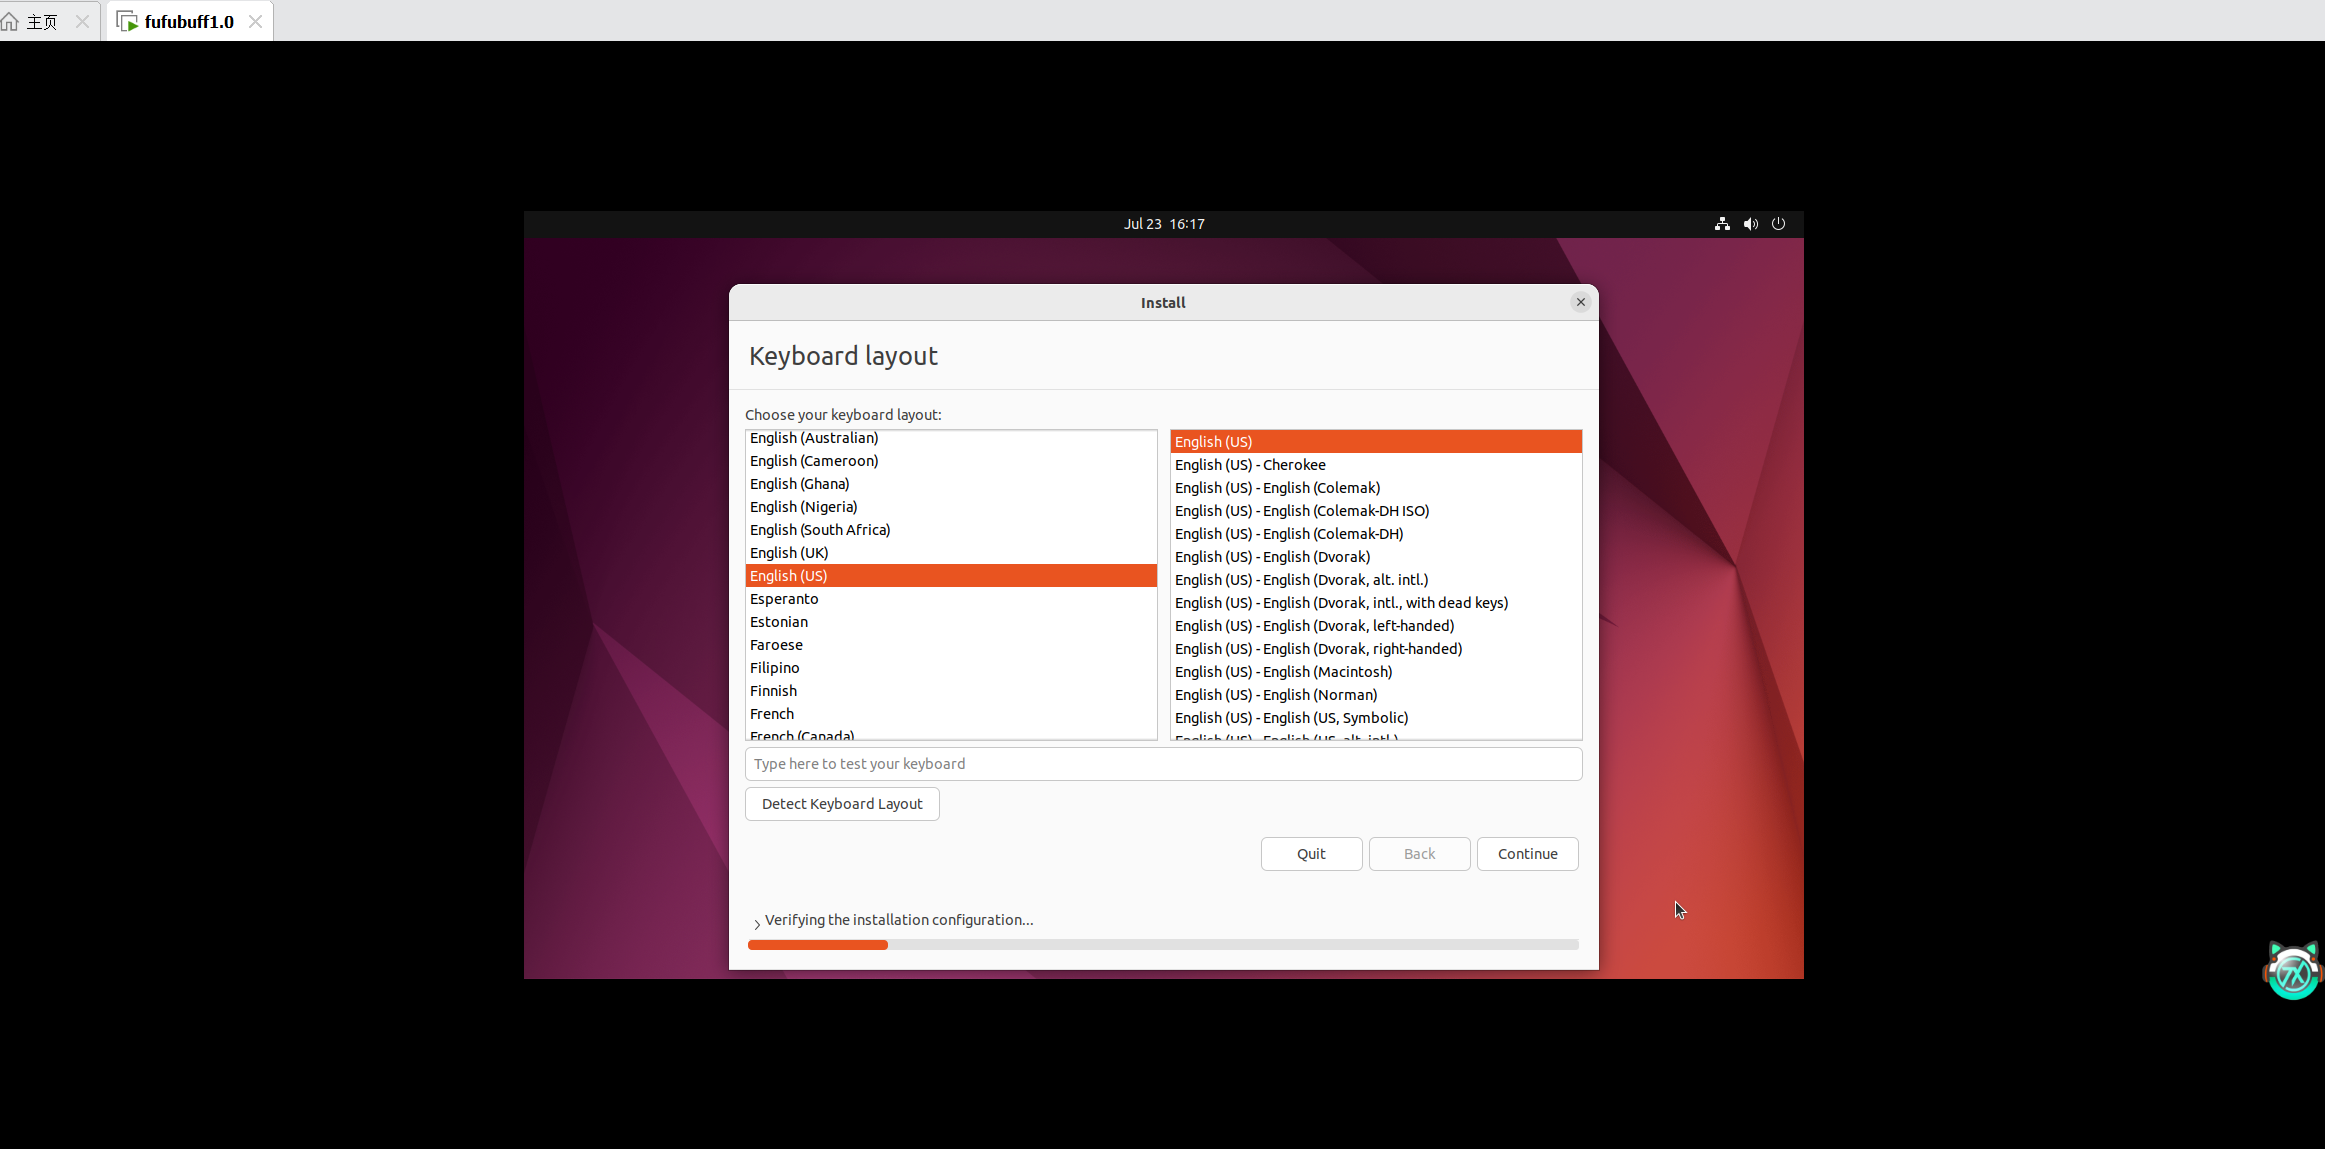Click the installation progress bar
This screenshot has width=2325, height=1149.
point(1163,945)
